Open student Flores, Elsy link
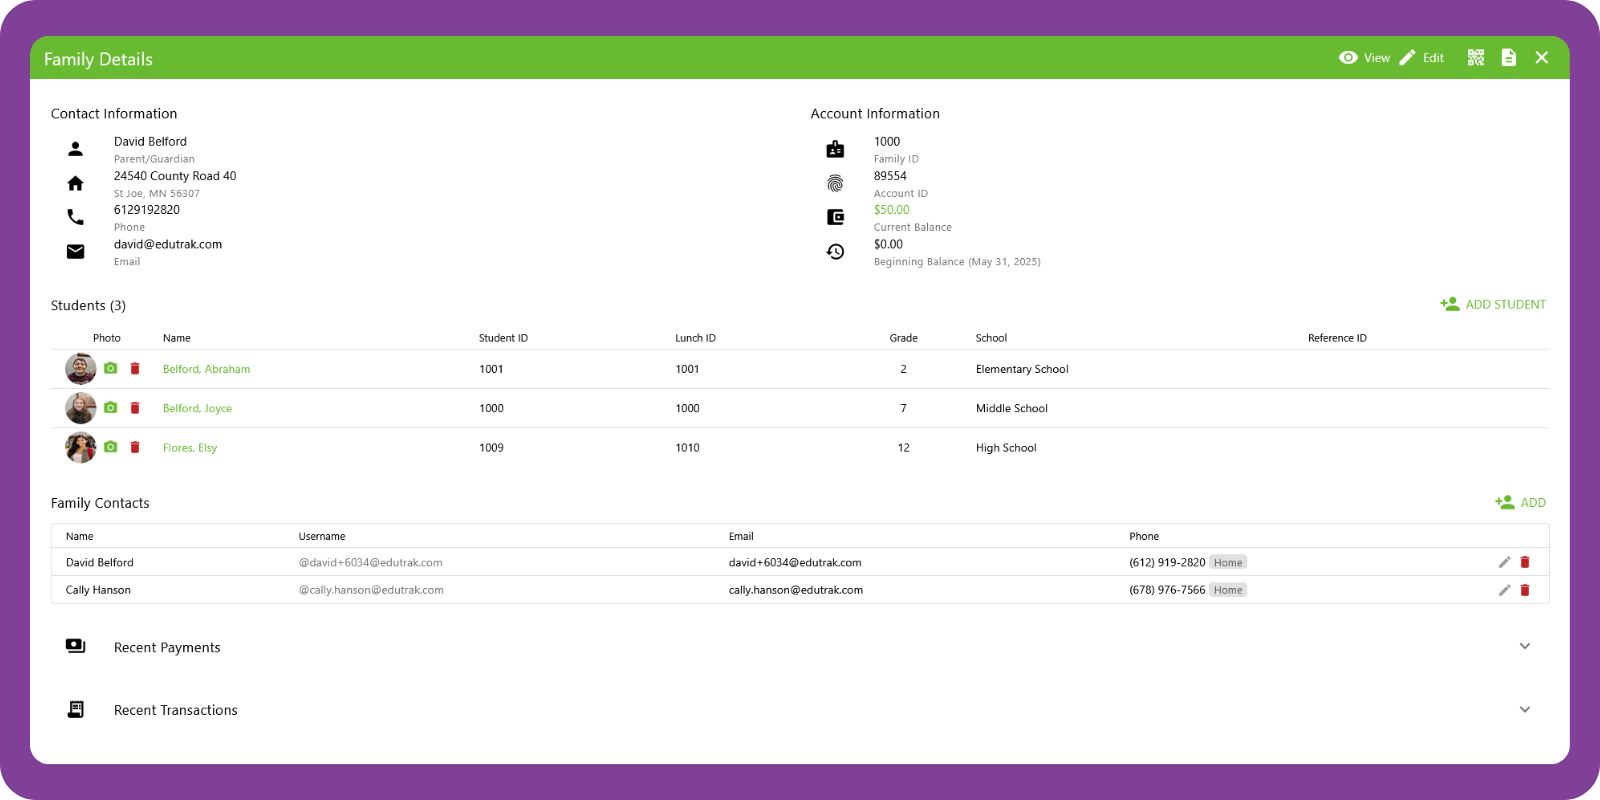 pyautogui.click(x=190, y=448)
